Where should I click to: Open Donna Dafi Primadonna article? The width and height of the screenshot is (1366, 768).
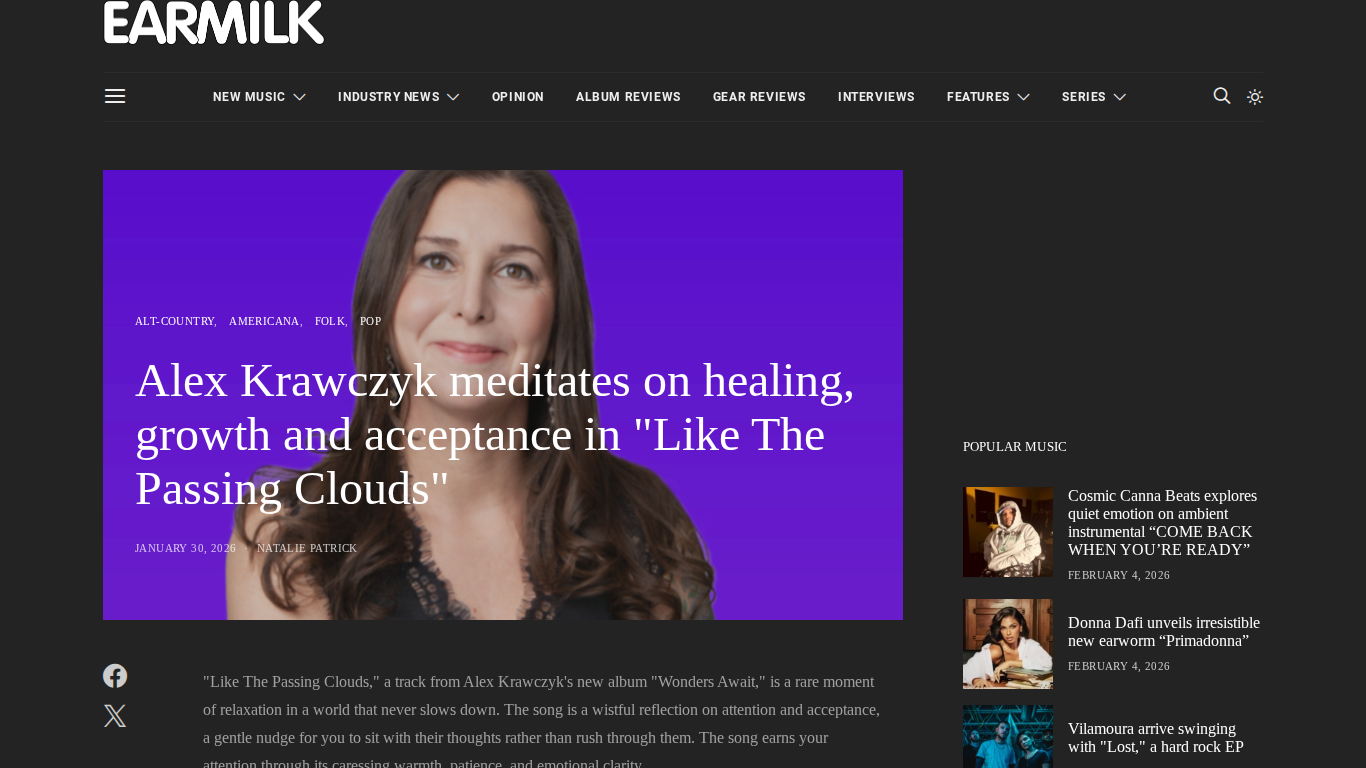point(1164,632)
